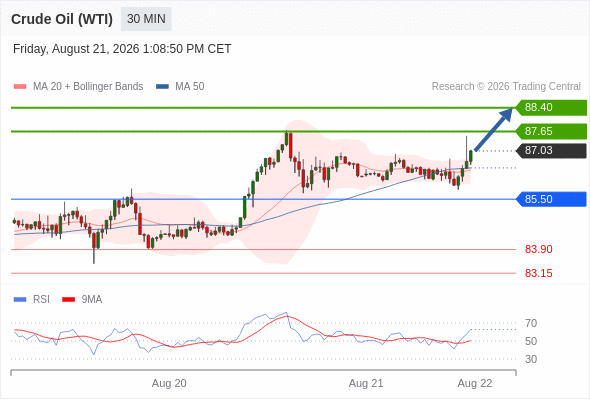
Task: Click the MA 20 + Bollinger Bands legend text
Action: point(88,87)
